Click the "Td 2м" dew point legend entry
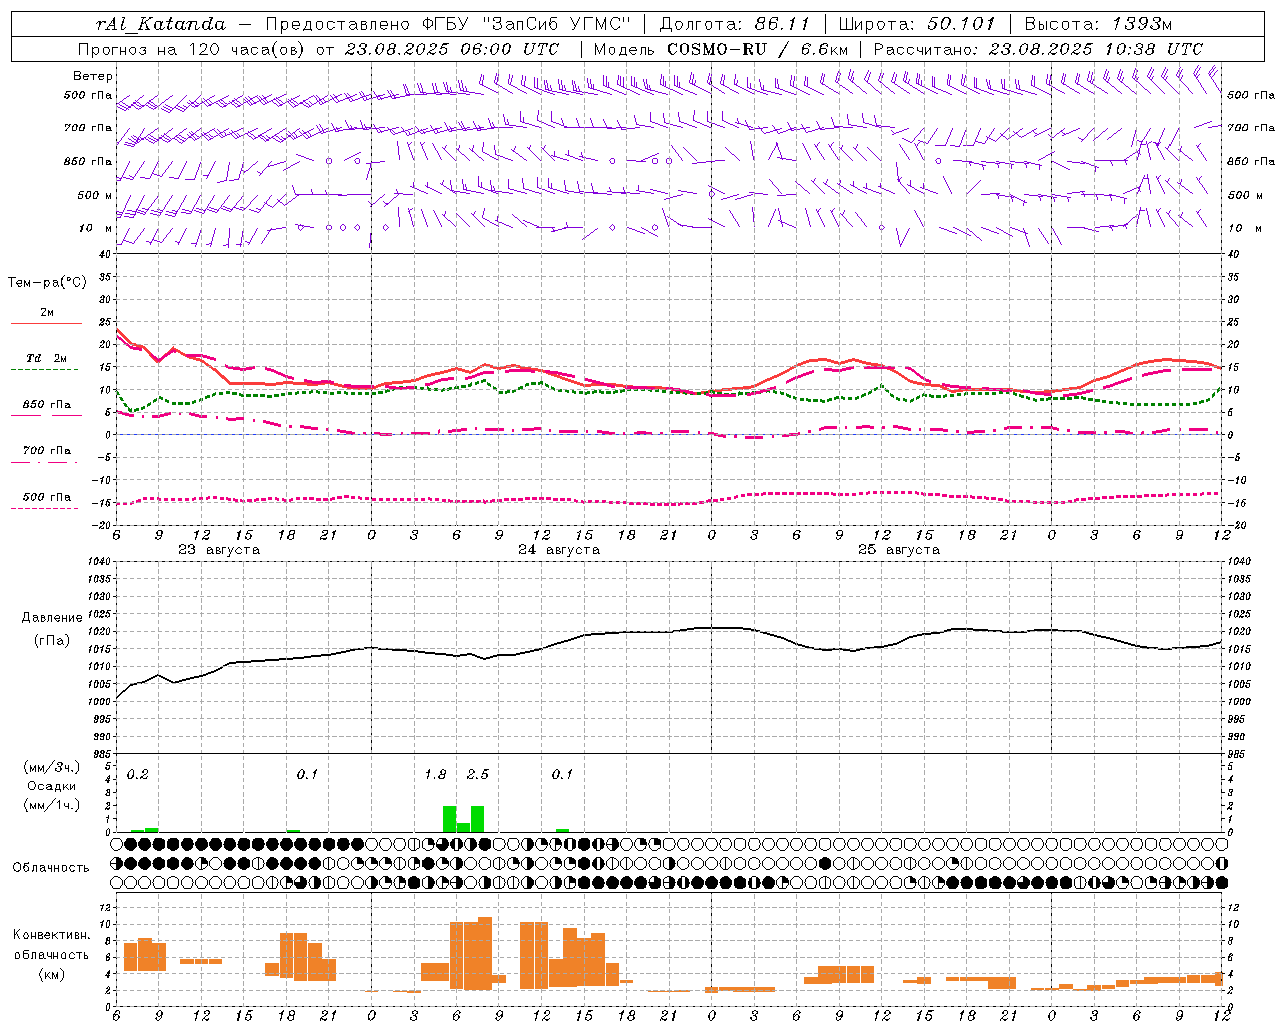Image resolution: width=1280 pixels, height=1024 pixels. pyautogui.click(x=47, y=358)
